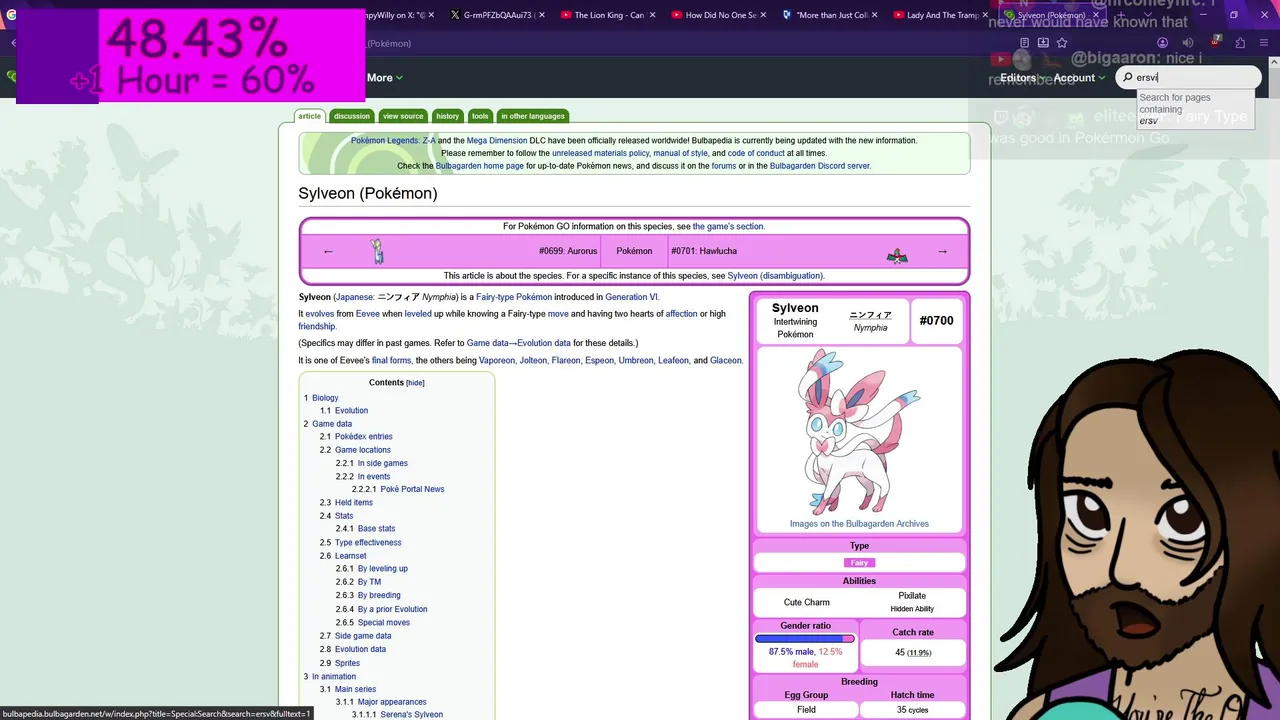This screenshot has width=1280, height=720.
Task: Expand the Editors dropdown
Action: pyautogui.click(x=1023, y=77)
